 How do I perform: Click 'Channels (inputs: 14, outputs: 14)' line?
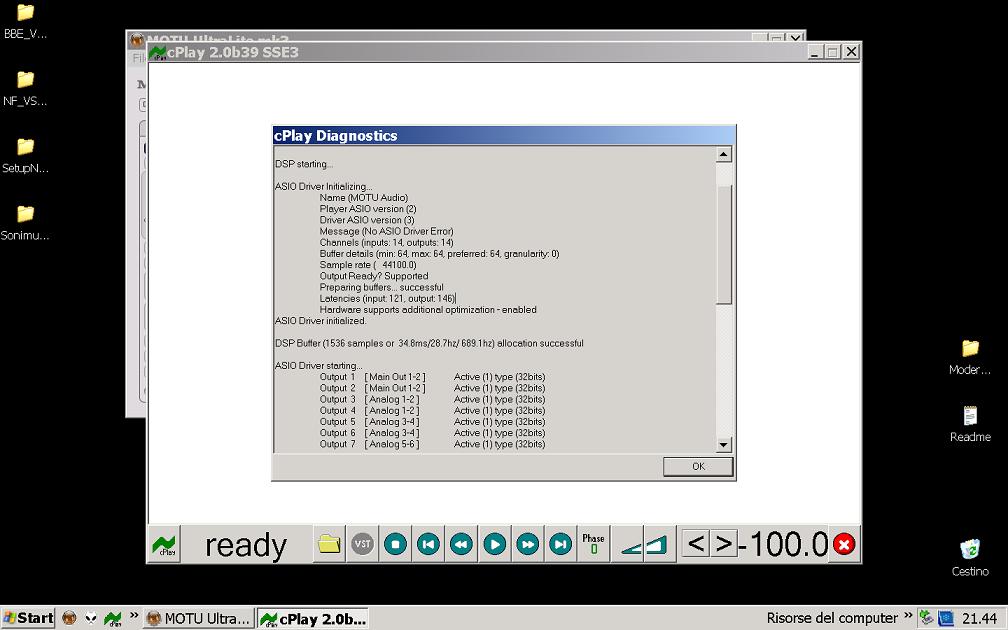(386, 242)
